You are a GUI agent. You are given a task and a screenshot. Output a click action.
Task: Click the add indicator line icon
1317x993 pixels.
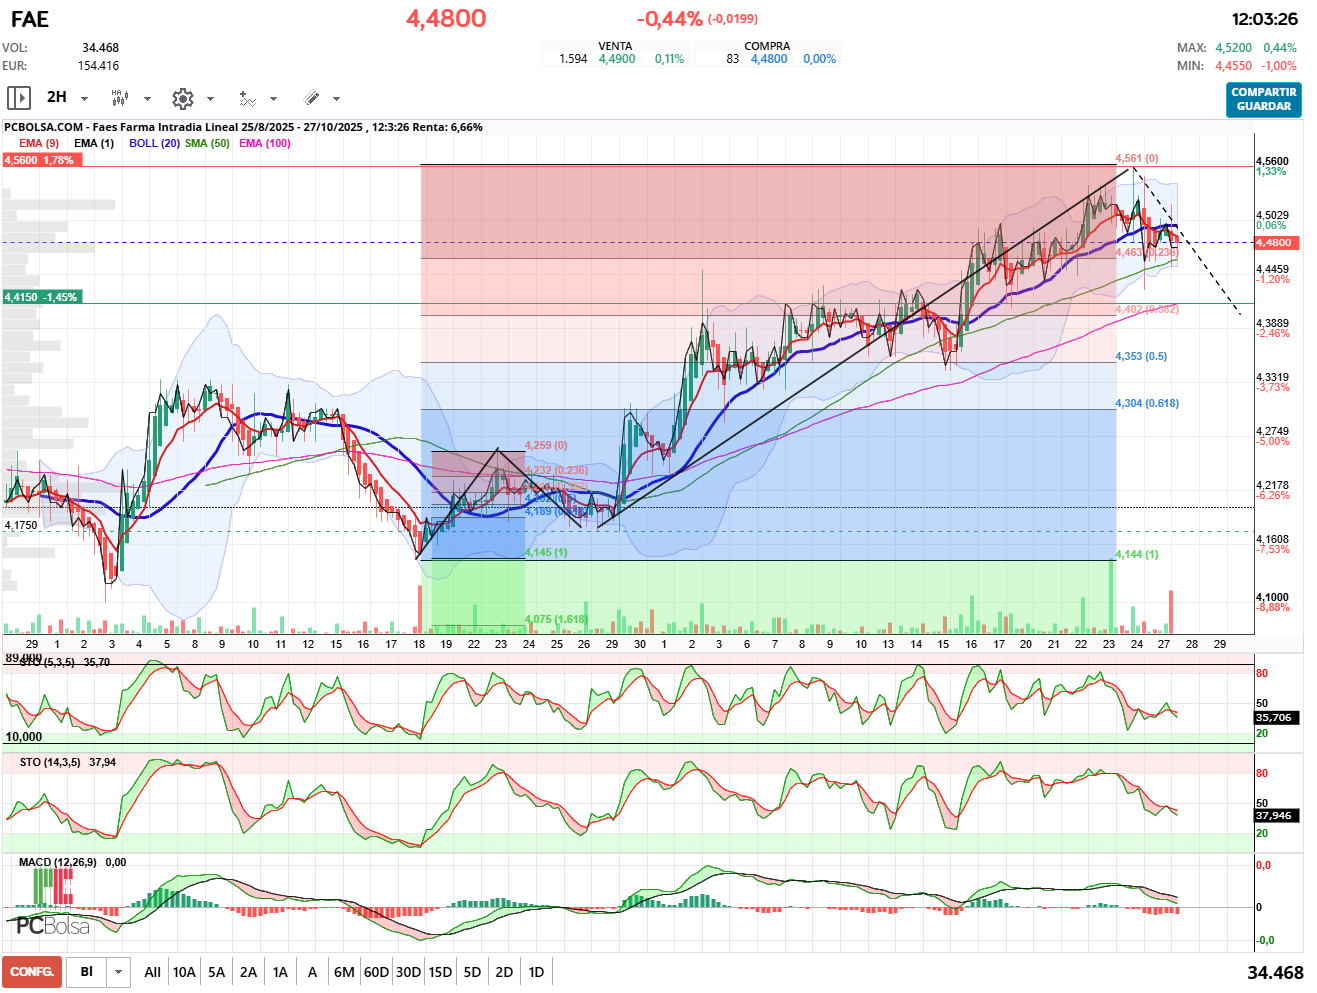pos(247,98)
